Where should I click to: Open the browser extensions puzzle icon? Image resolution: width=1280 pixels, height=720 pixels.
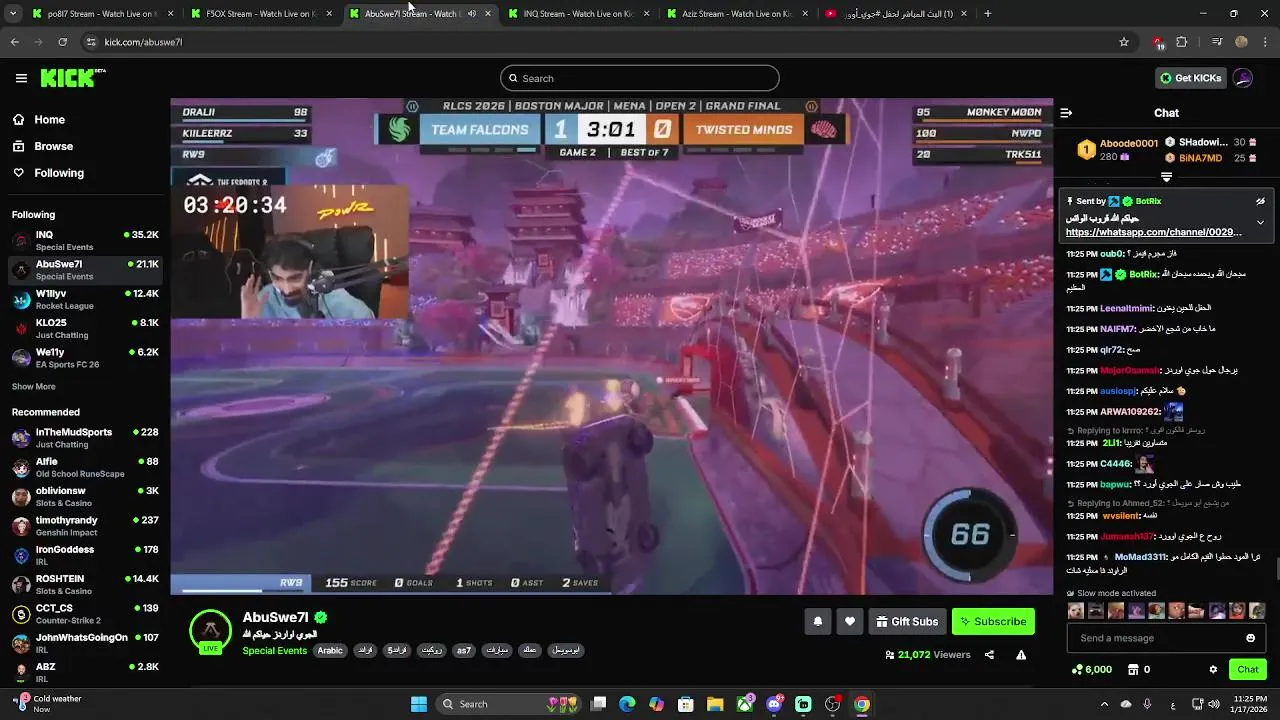[1182, 42]
